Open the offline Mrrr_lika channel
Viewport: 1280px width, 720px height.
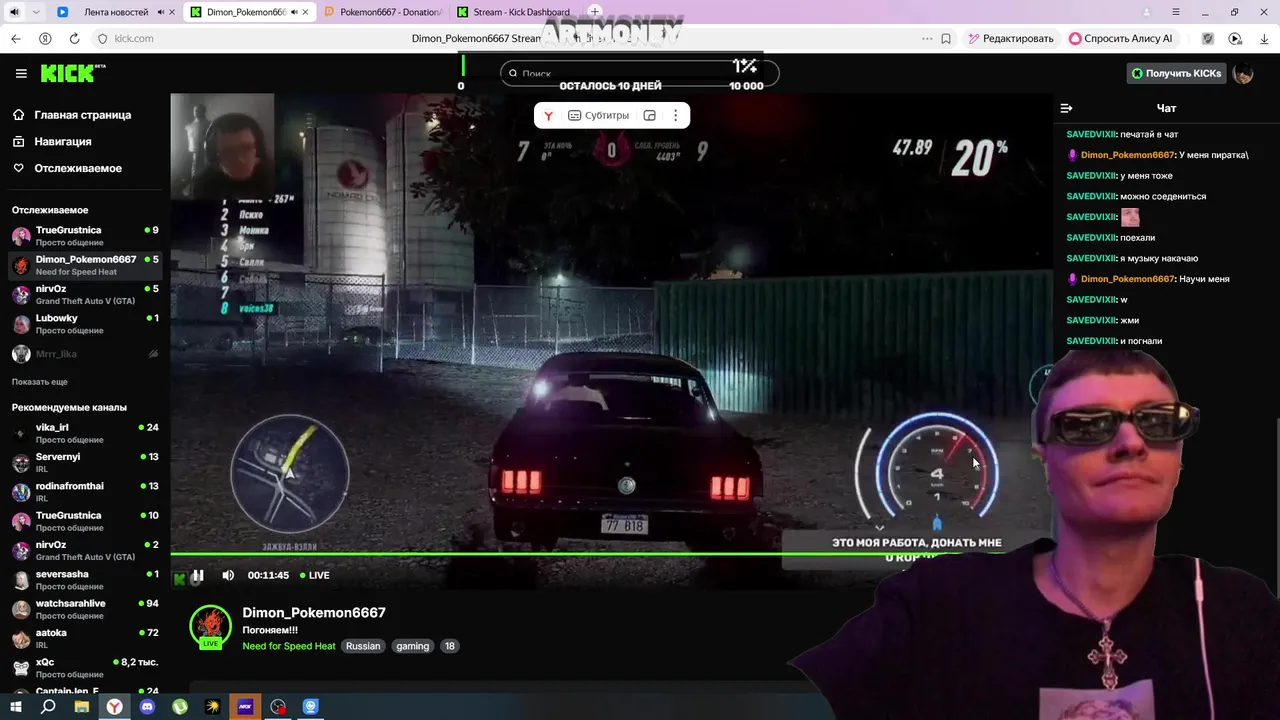pyautogui.click(x=85, y=354)
